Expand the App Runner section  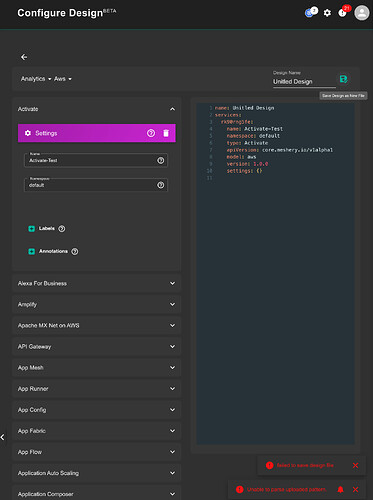pyautogui.click(x=97, y=389)
